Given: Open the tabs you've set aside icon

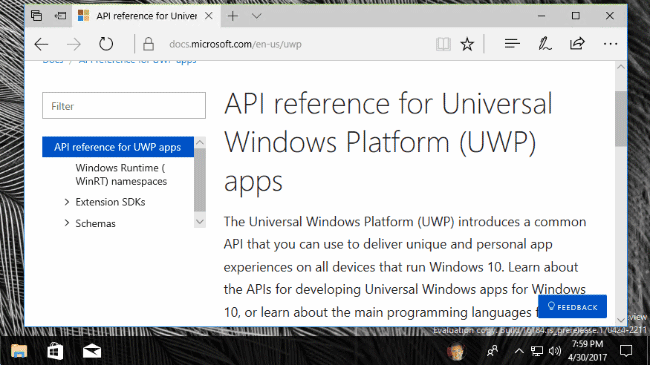Looking at the screenshot, I should tap(36, 16).
